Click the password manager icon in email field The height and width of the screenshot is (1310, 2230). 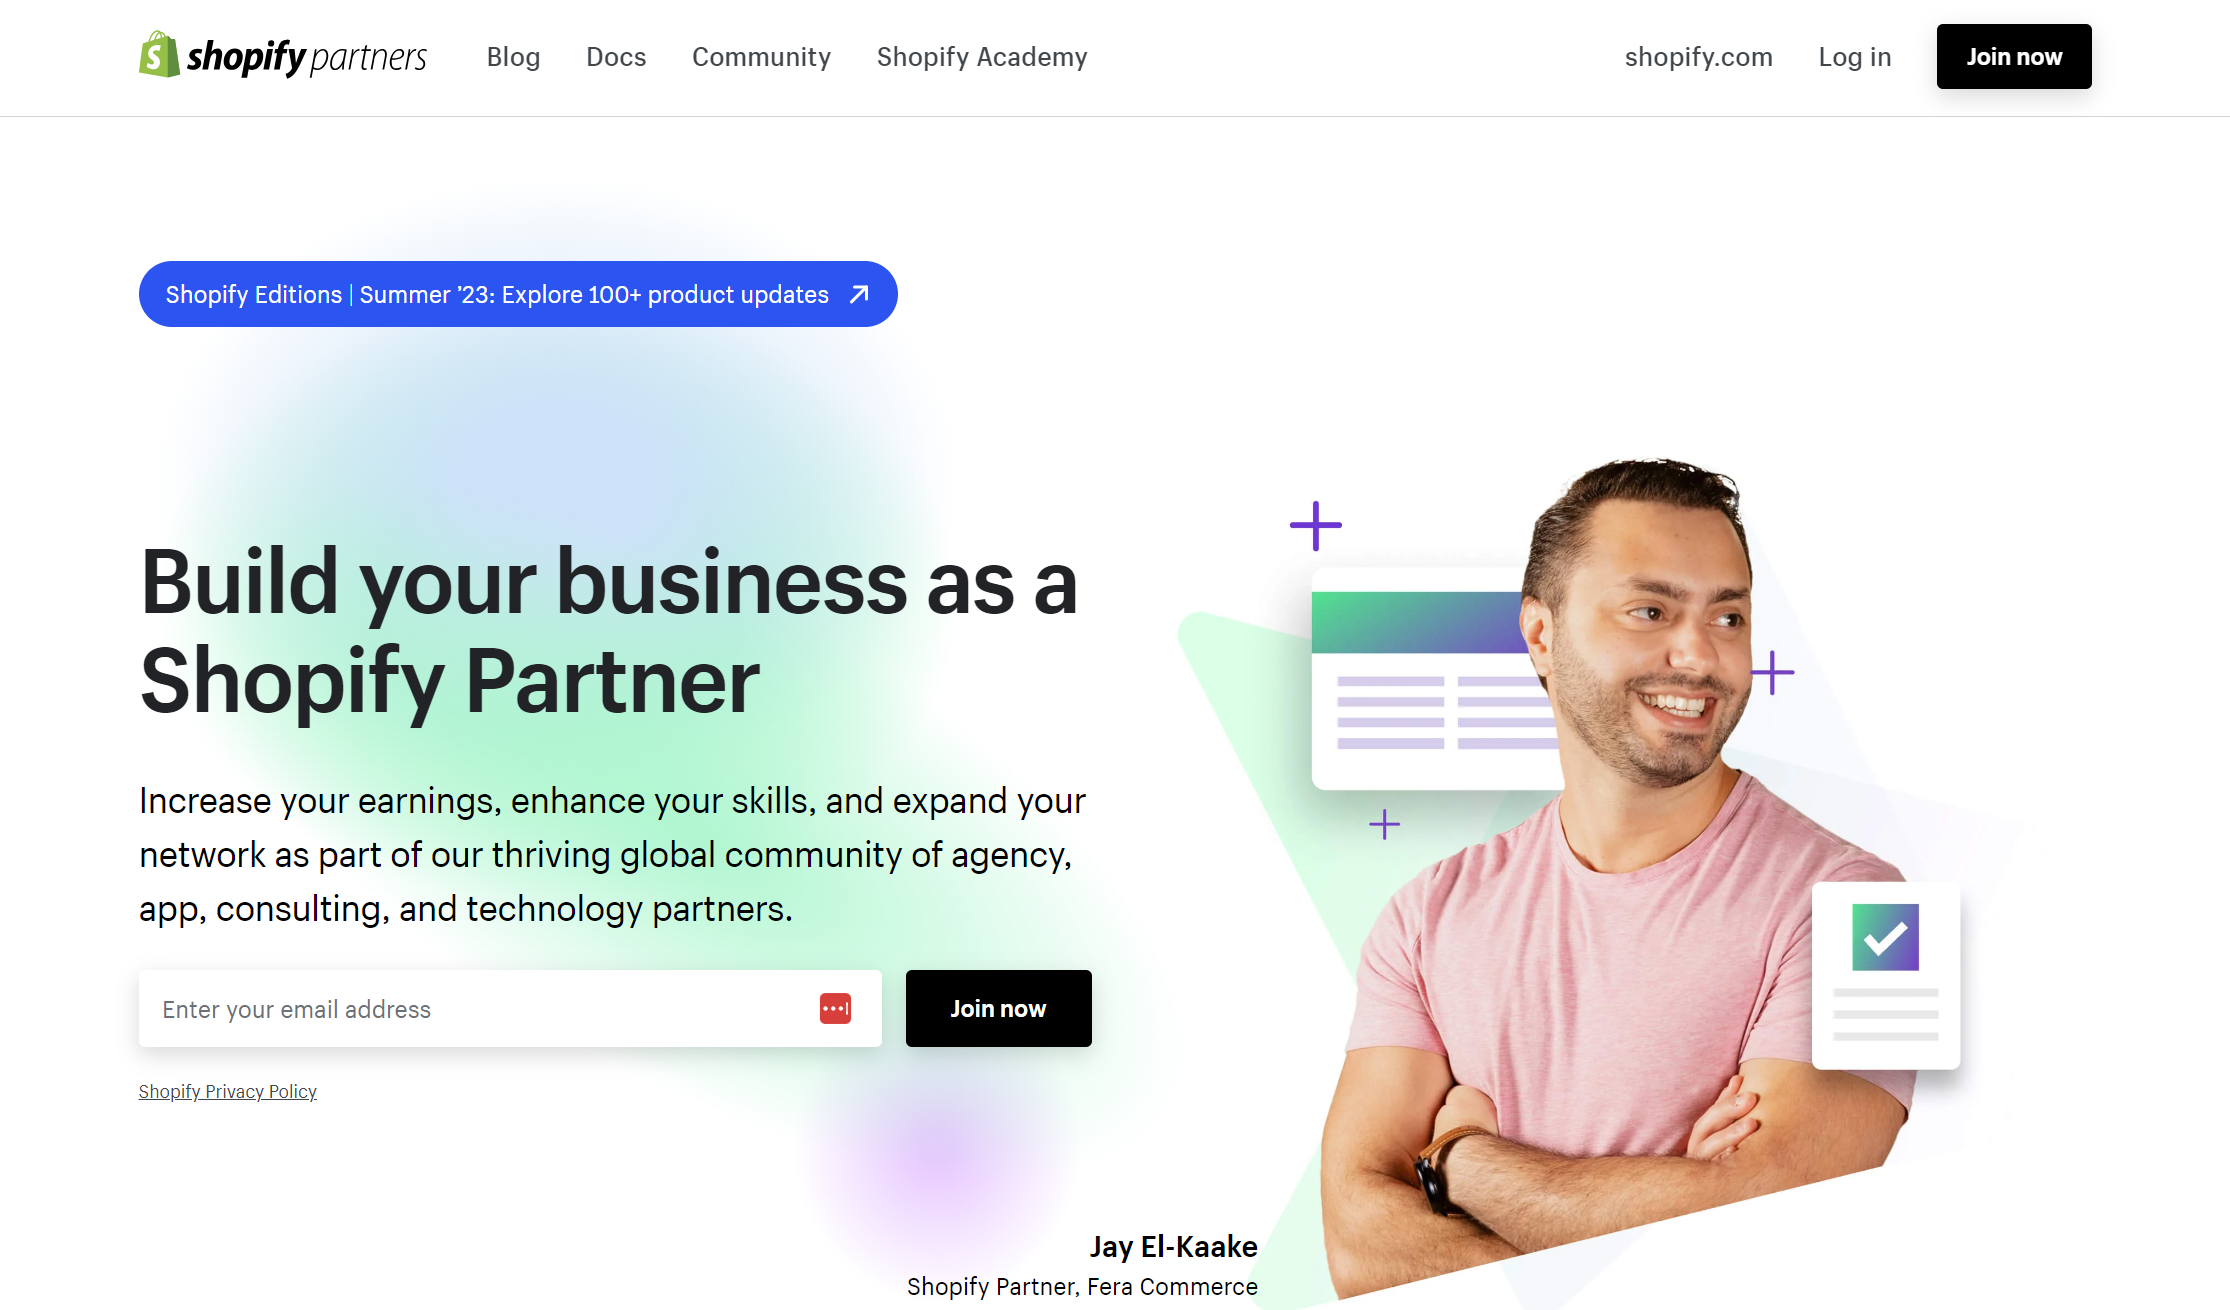[x=835, y=1008]
